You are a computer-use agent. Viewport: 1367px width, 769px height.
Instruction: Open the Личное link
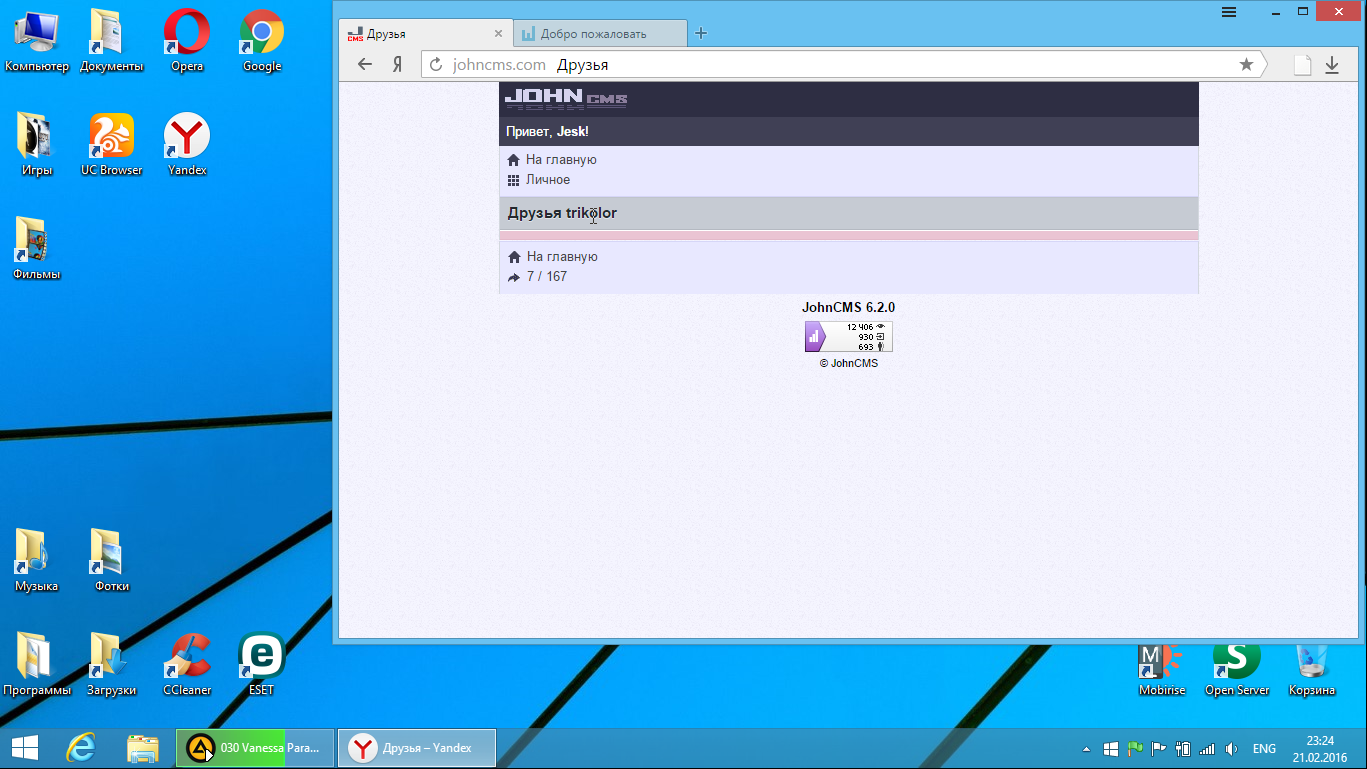[548, 180]
